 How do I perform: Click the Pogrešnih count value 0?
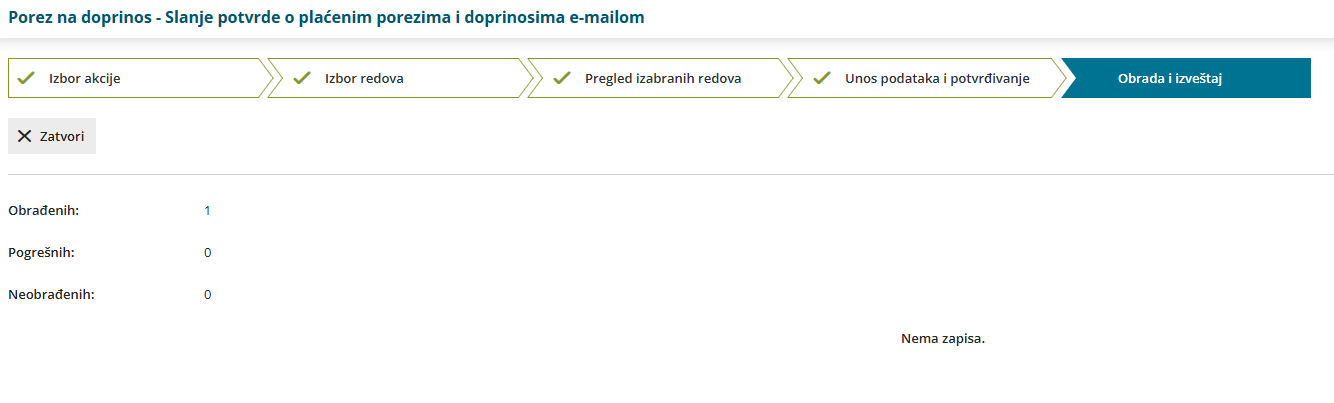pos(208,253)
